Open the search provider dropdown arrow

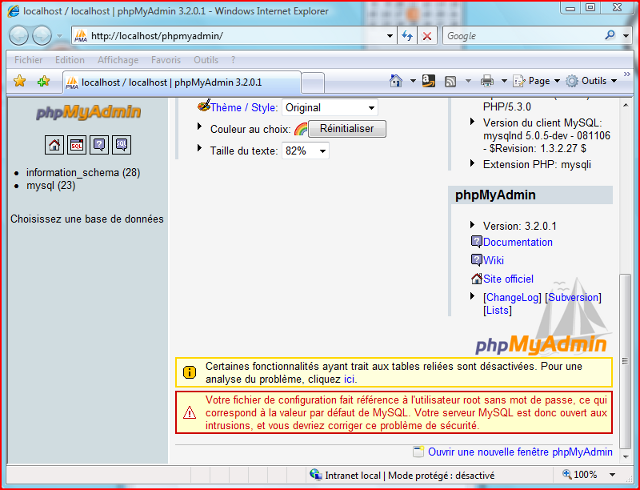click(x=626, y=36)
